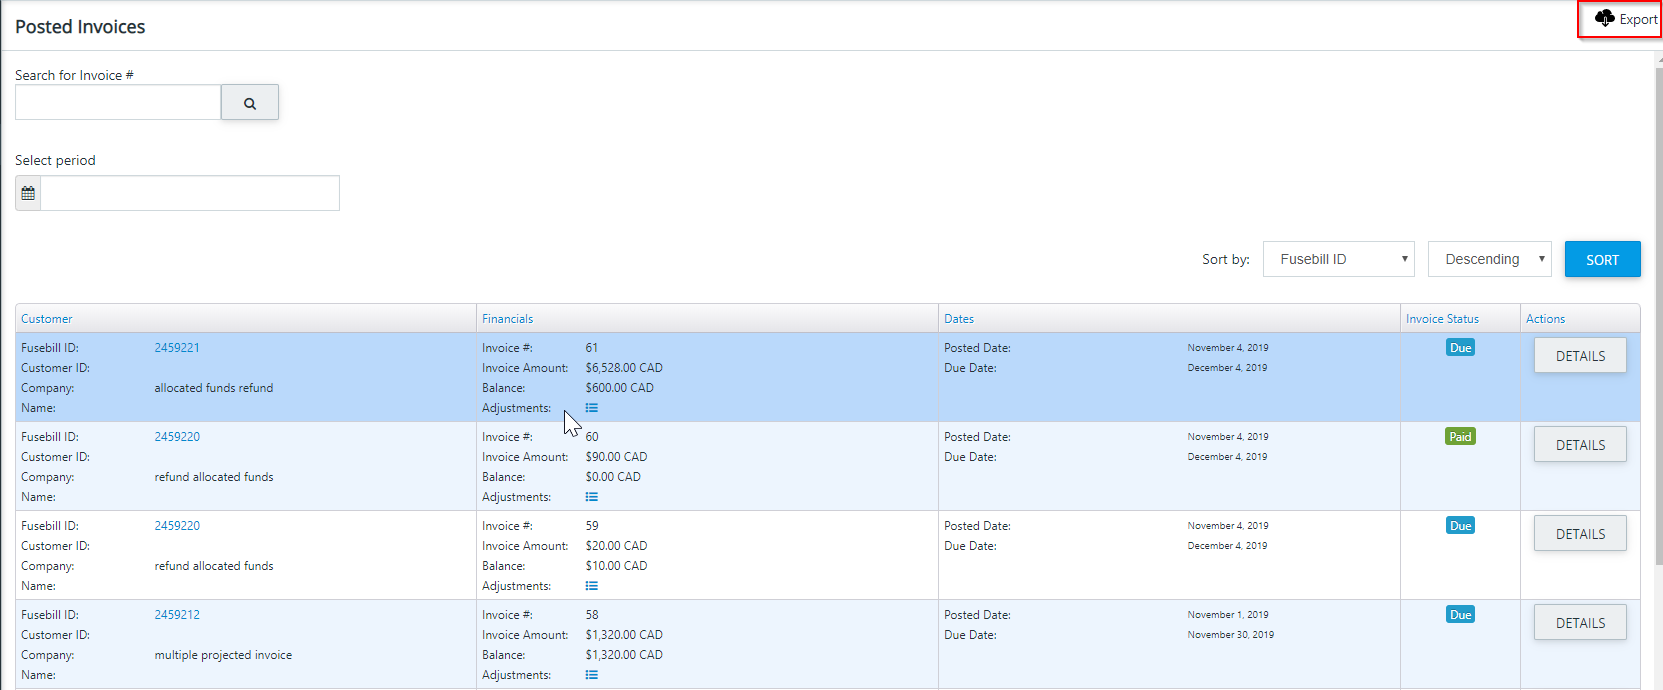This screenshot has height=690, width=1663.
Task: Click invoice amount '$20.00 CAD'
Action: click(x=616, y=546)
